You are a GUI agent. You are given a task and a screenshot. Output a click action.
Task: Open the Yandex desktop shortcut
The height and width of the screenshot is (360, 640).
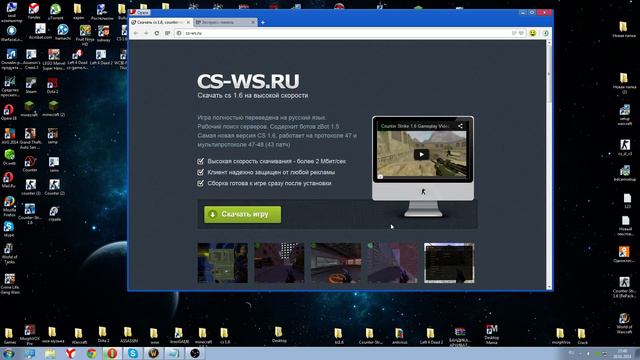coord(34,11)
